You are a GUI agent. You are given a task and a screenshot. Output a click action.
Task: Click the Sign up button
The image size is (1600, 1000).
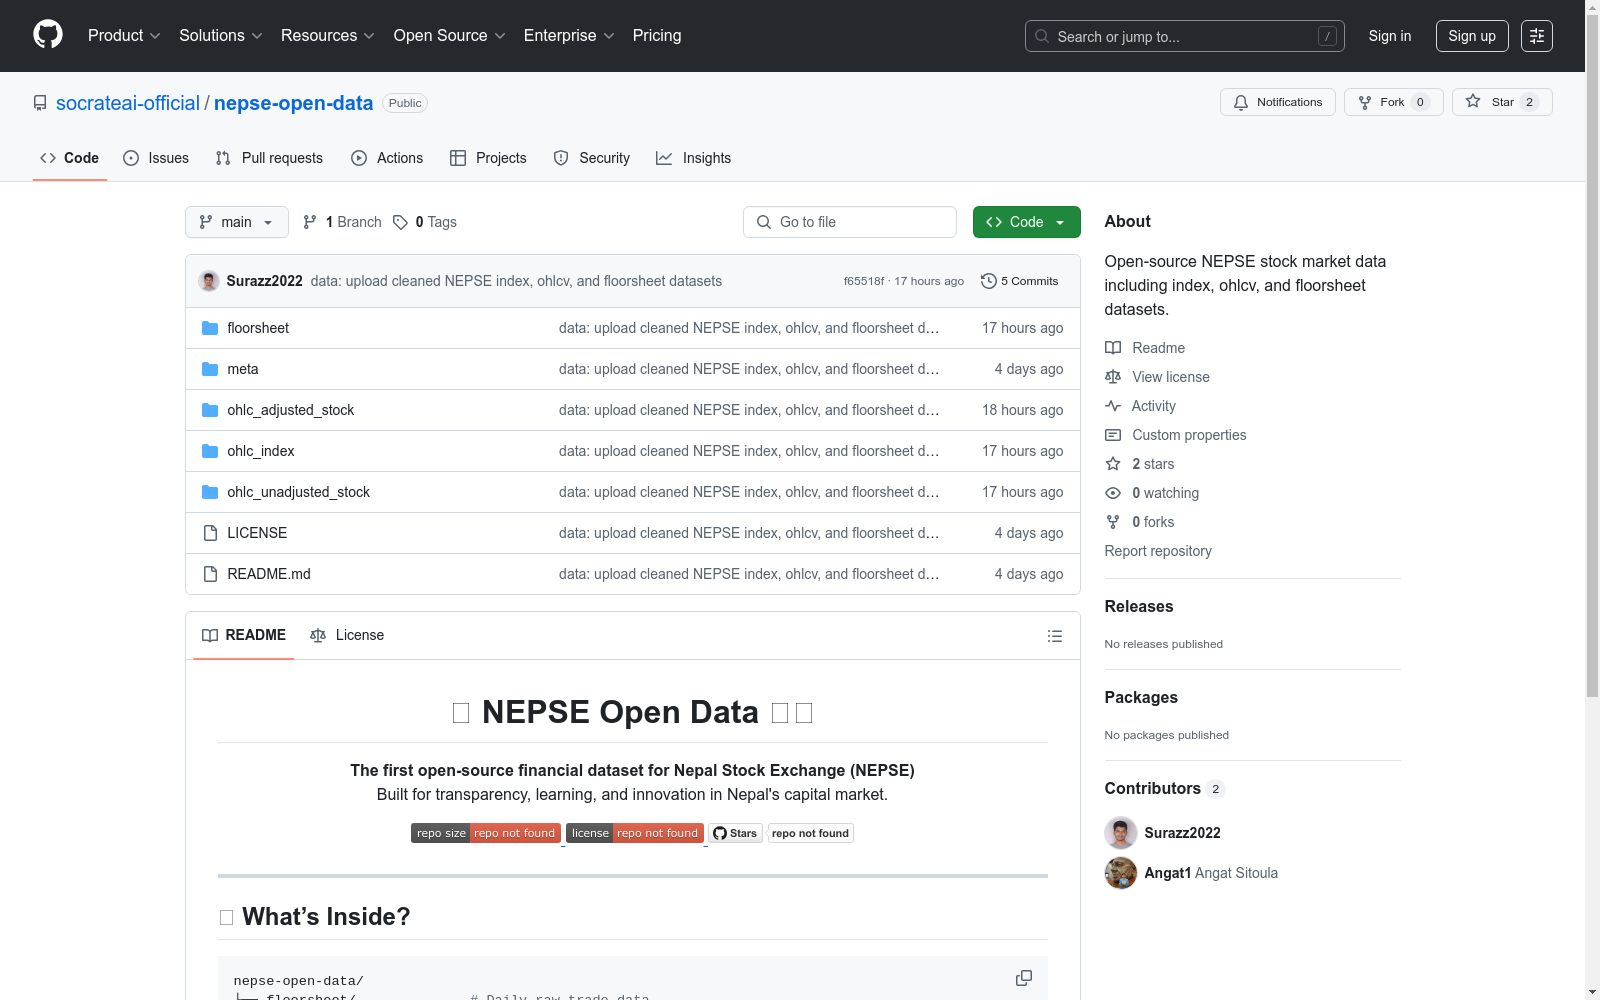click(1472, 36)
